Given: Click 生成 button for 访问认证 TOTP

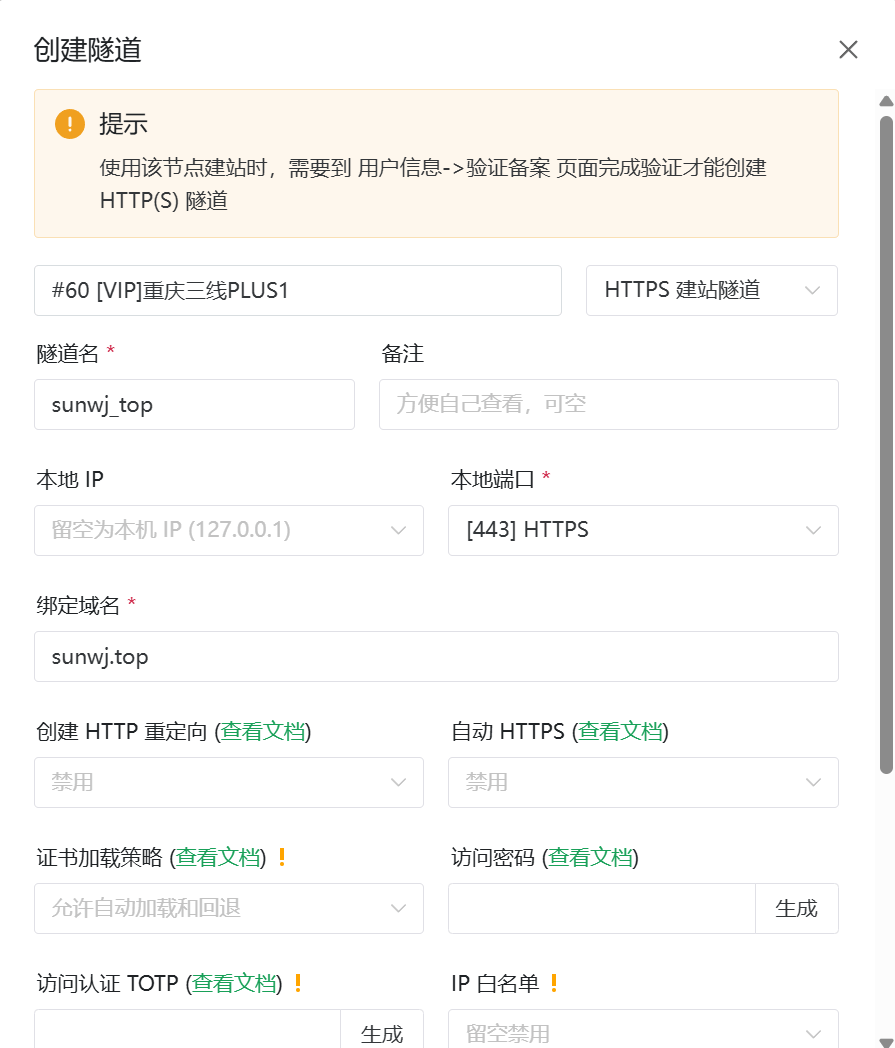Looking at the screenshot, I should (381, 1032).
